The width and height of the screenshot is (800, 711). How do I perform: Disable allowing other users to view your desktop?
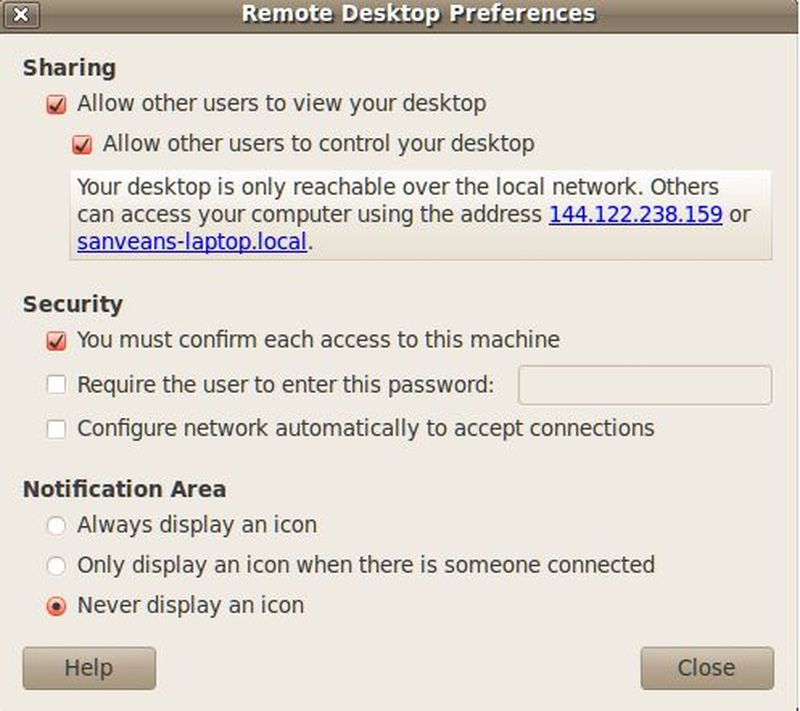[x=57, y=104]
